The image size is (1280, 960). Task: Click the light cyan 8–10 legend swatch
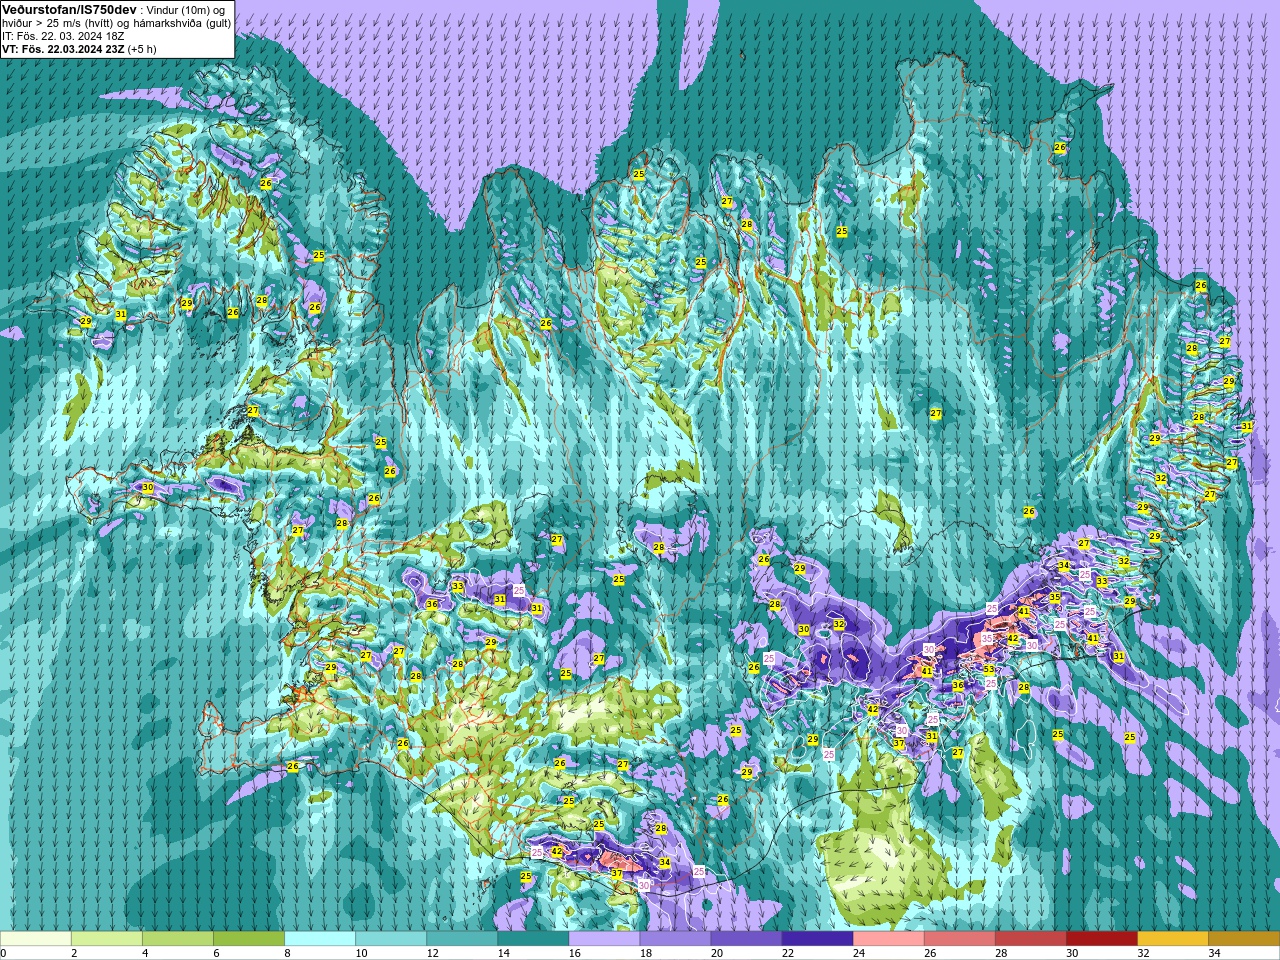[320, 939]
